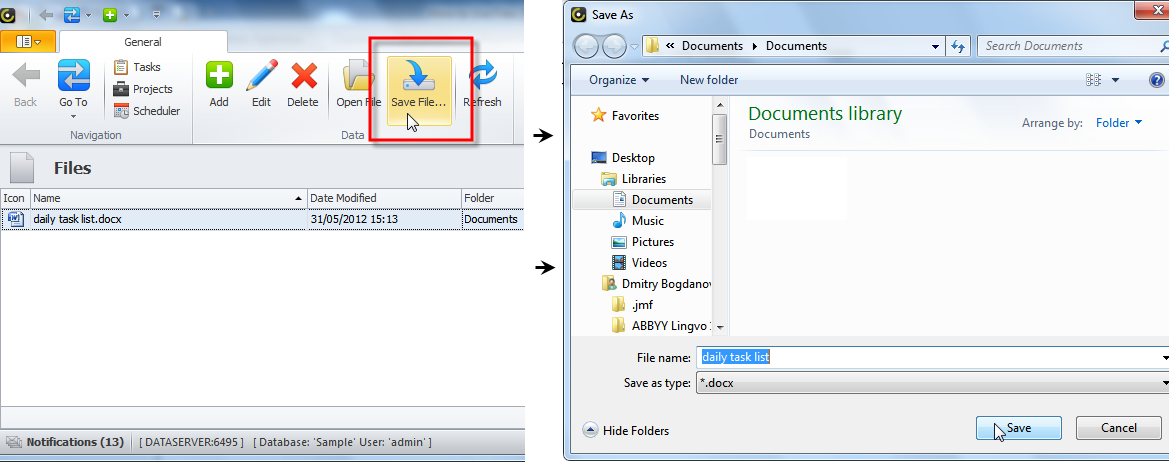The image size is (1170, 464).
Task: Click the Cancel button
Action: [1118, 428]
